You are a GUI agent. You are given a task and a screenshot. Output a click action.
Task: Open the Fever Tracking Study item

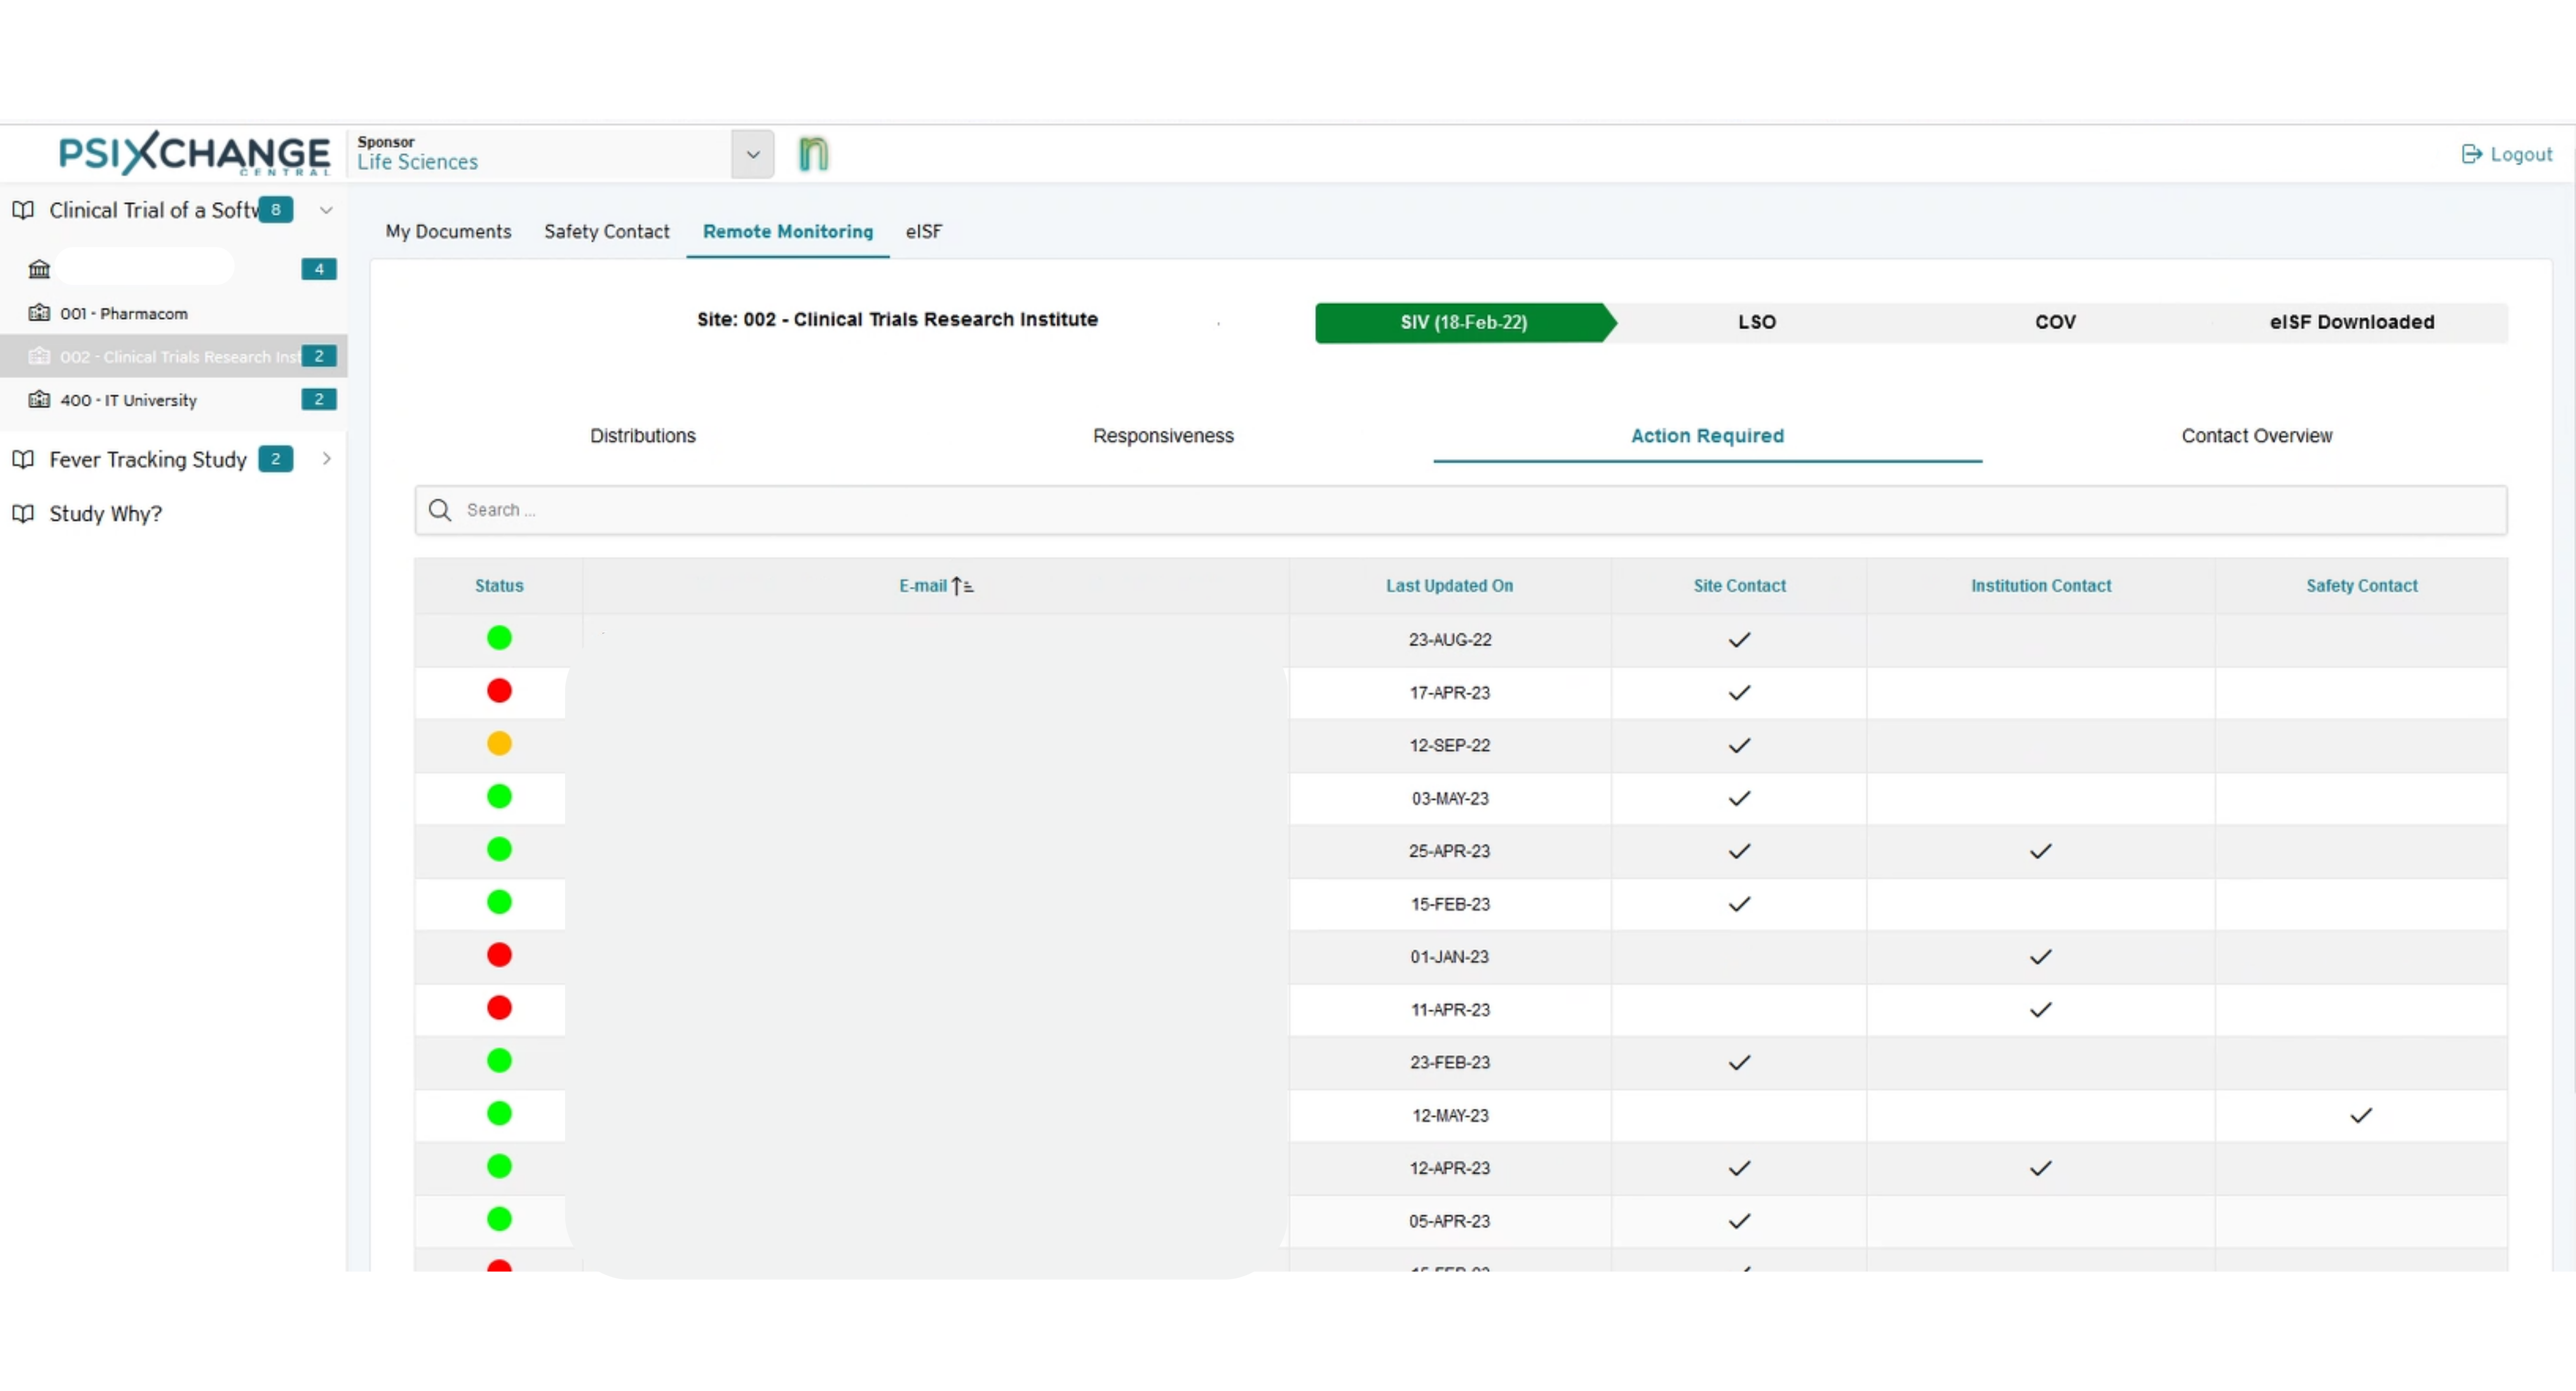[x=148, y=459]
